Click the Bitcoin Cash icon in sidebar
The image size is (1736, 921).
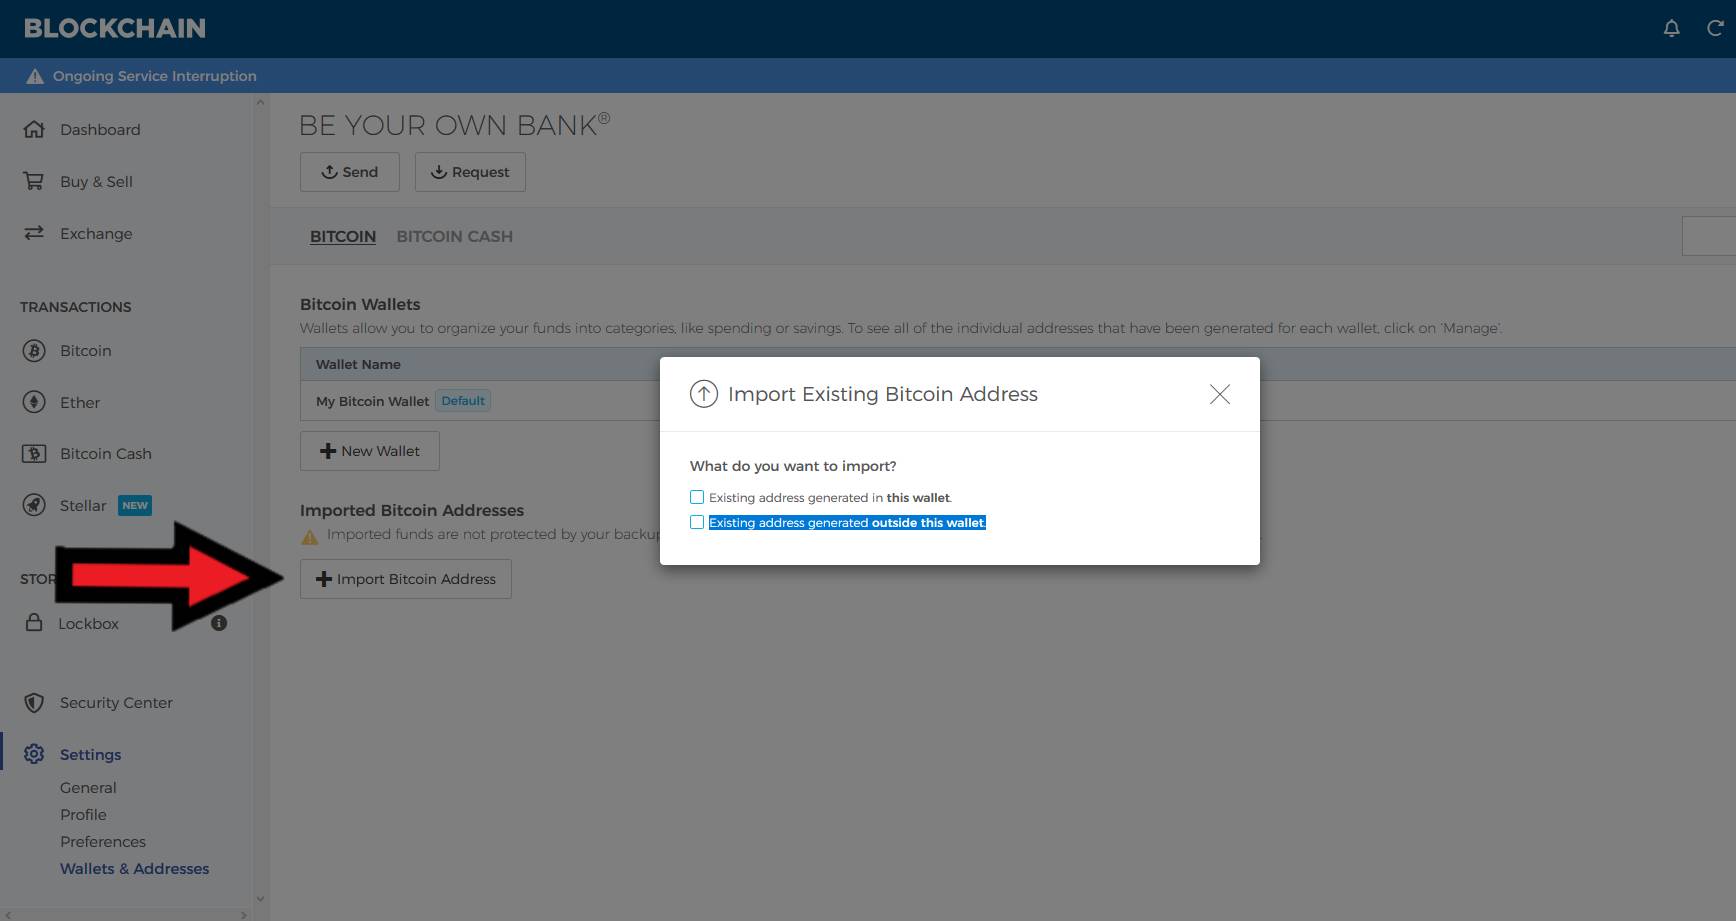coord(34,454)
